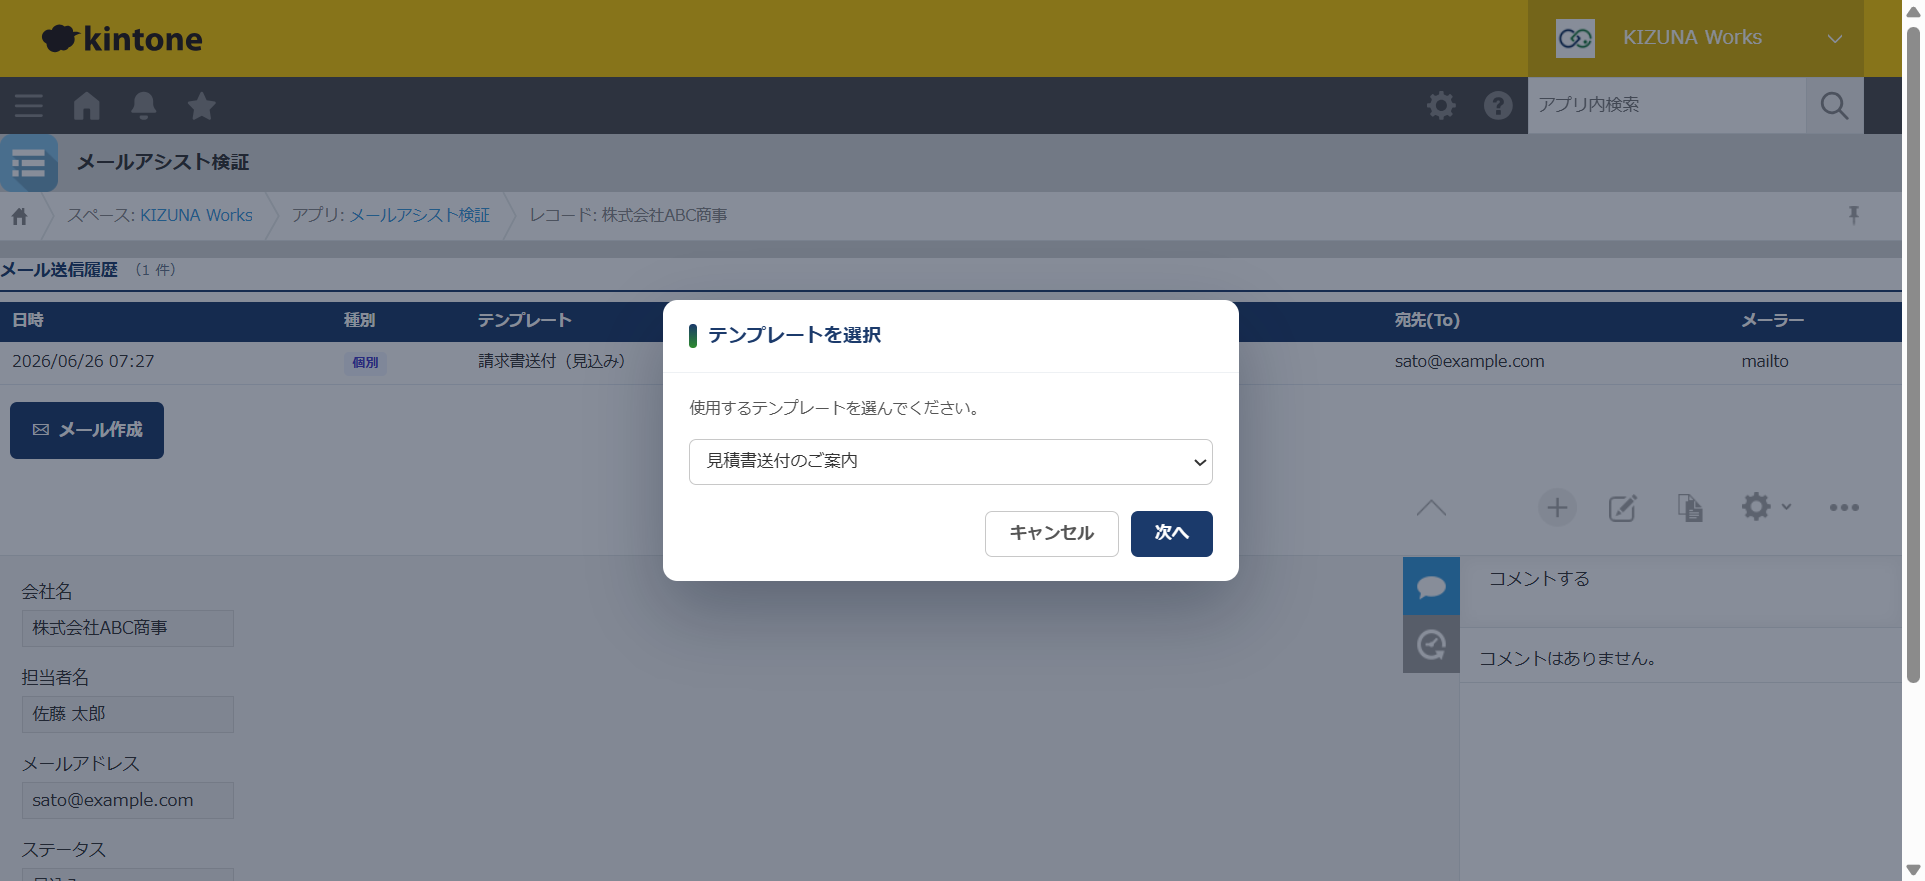Click the テンプレートを選択 dialog title
This screenshot has height=881, width=1925.
(794, 335)
